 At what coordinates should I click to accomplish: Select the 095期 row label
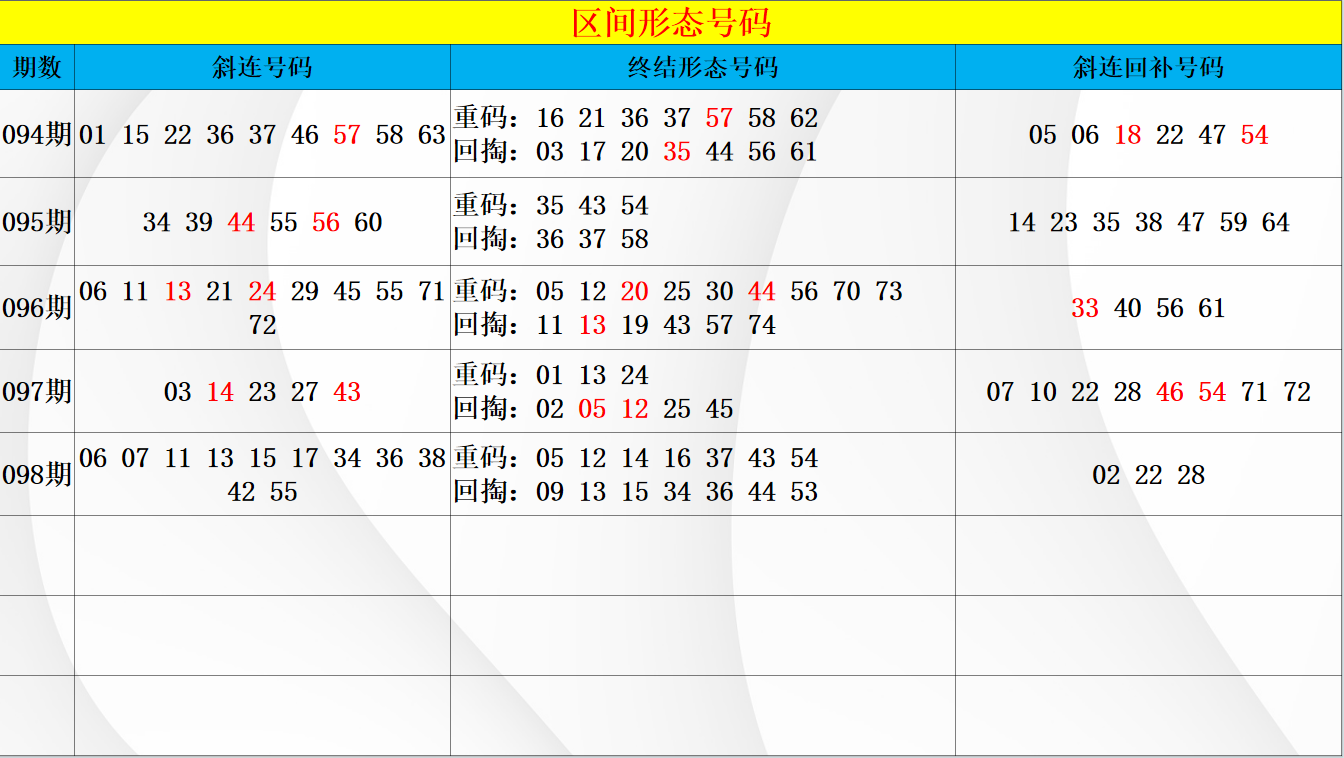[x=37, y=222]
